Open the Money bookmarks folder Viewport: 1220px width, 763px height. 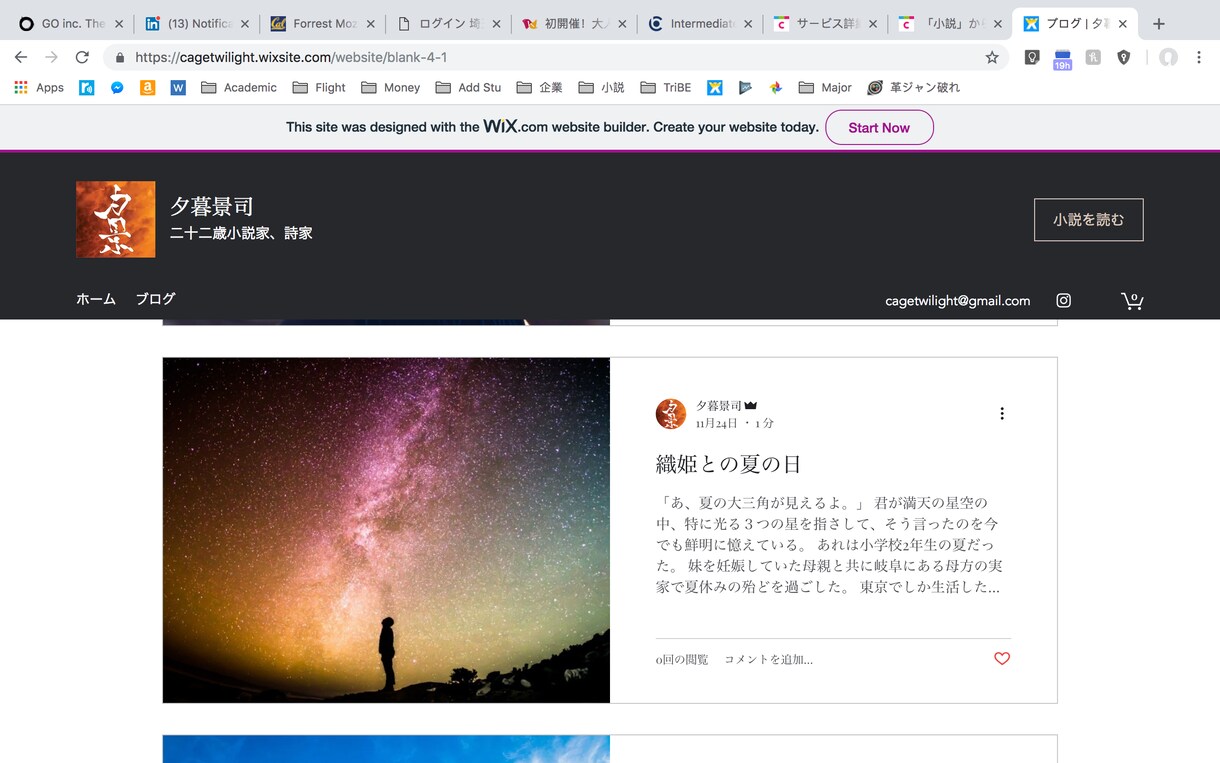tap(391, 88)
